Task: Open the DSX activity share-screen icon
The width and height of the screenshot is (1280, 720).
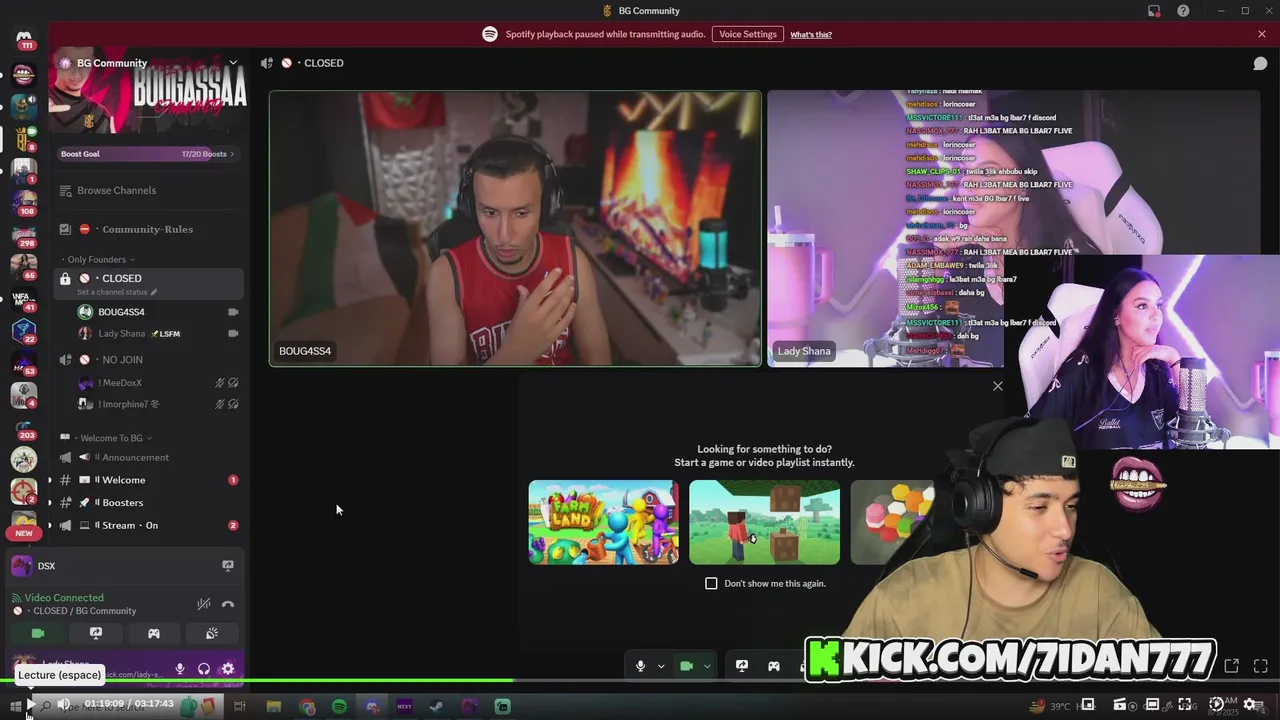Action: (228, 566)
